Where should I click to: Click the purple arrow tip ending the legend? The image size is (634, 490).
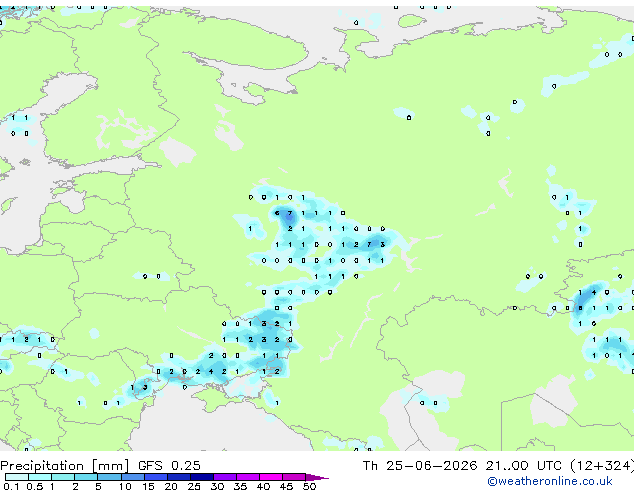(x=317, y=477)
